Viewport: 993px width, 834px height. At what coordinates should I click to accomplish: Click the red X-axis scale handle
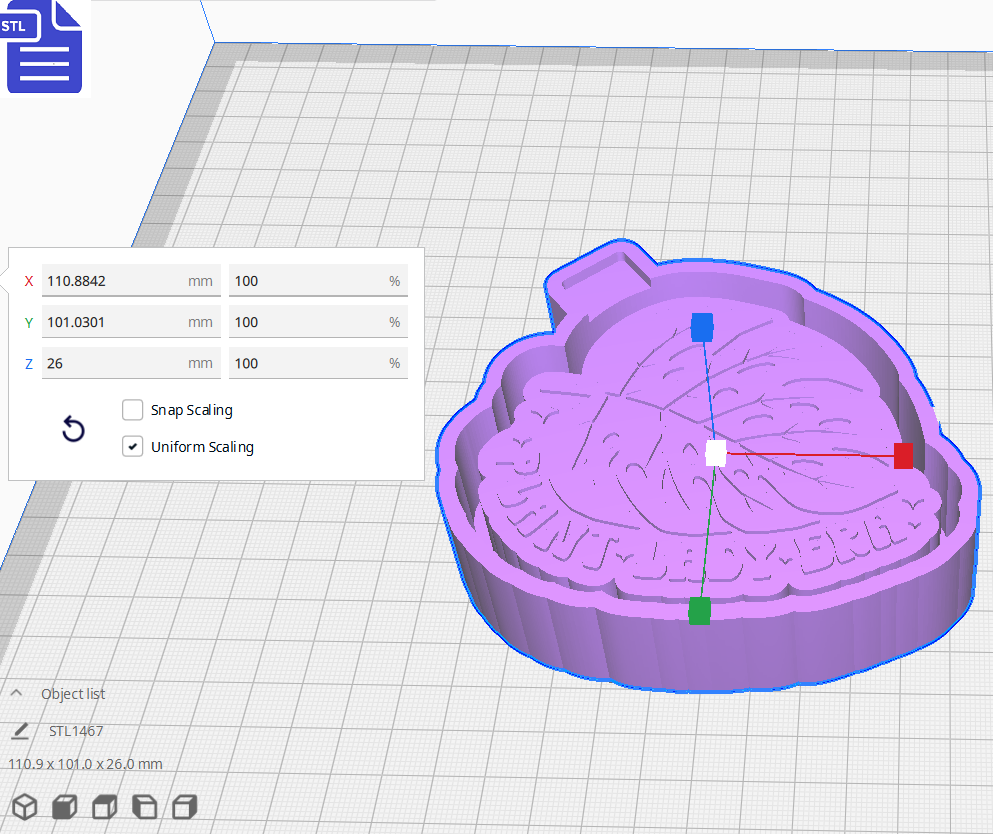pyautogui.click(x=904, y=456)
